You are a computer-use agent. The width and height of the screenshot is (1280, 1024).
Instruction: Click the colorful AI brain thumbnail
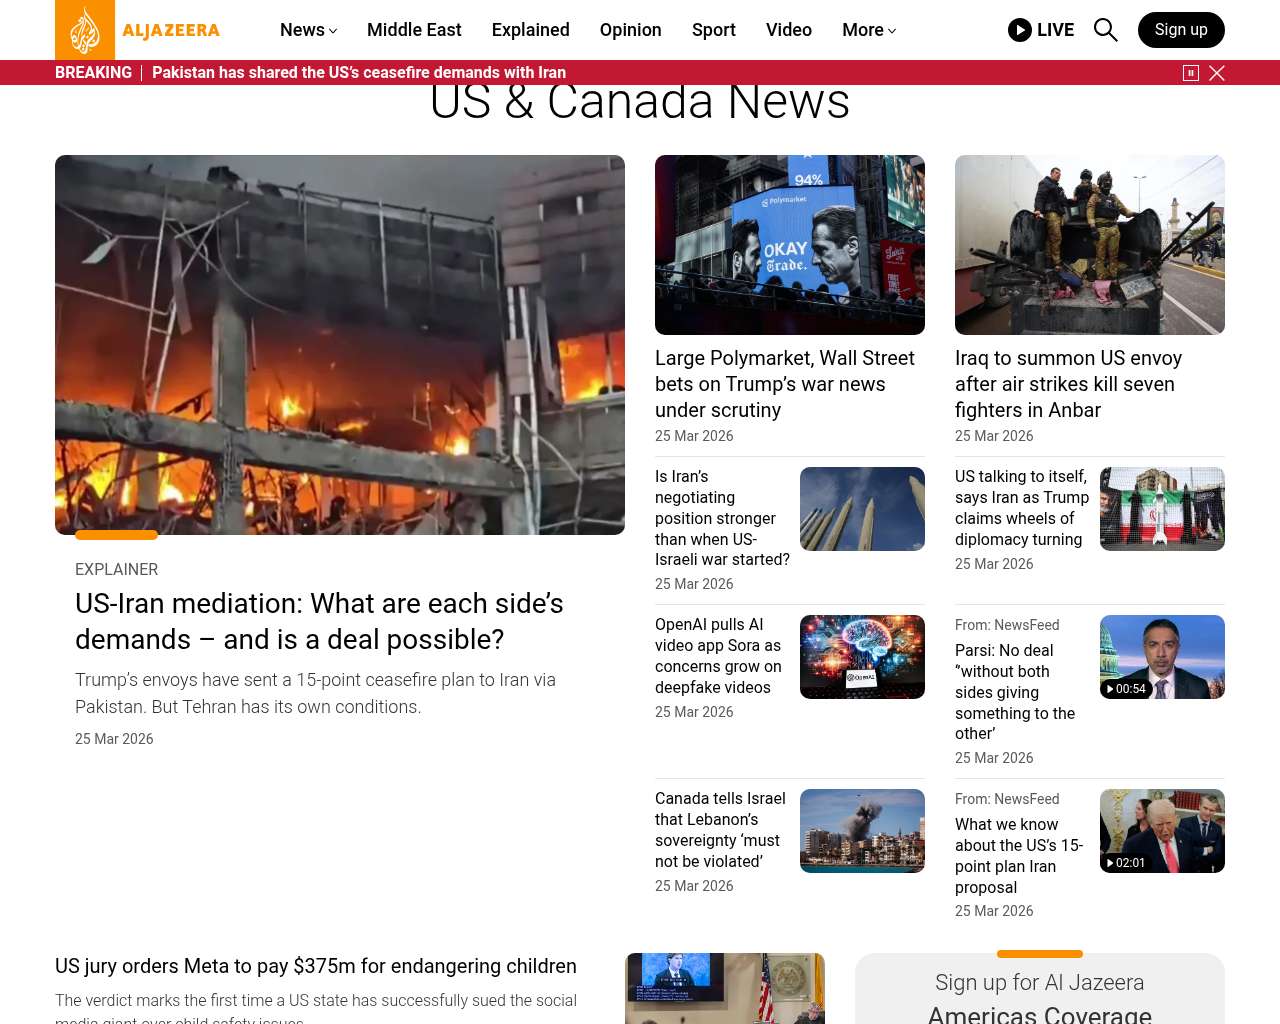click(862, 657)
